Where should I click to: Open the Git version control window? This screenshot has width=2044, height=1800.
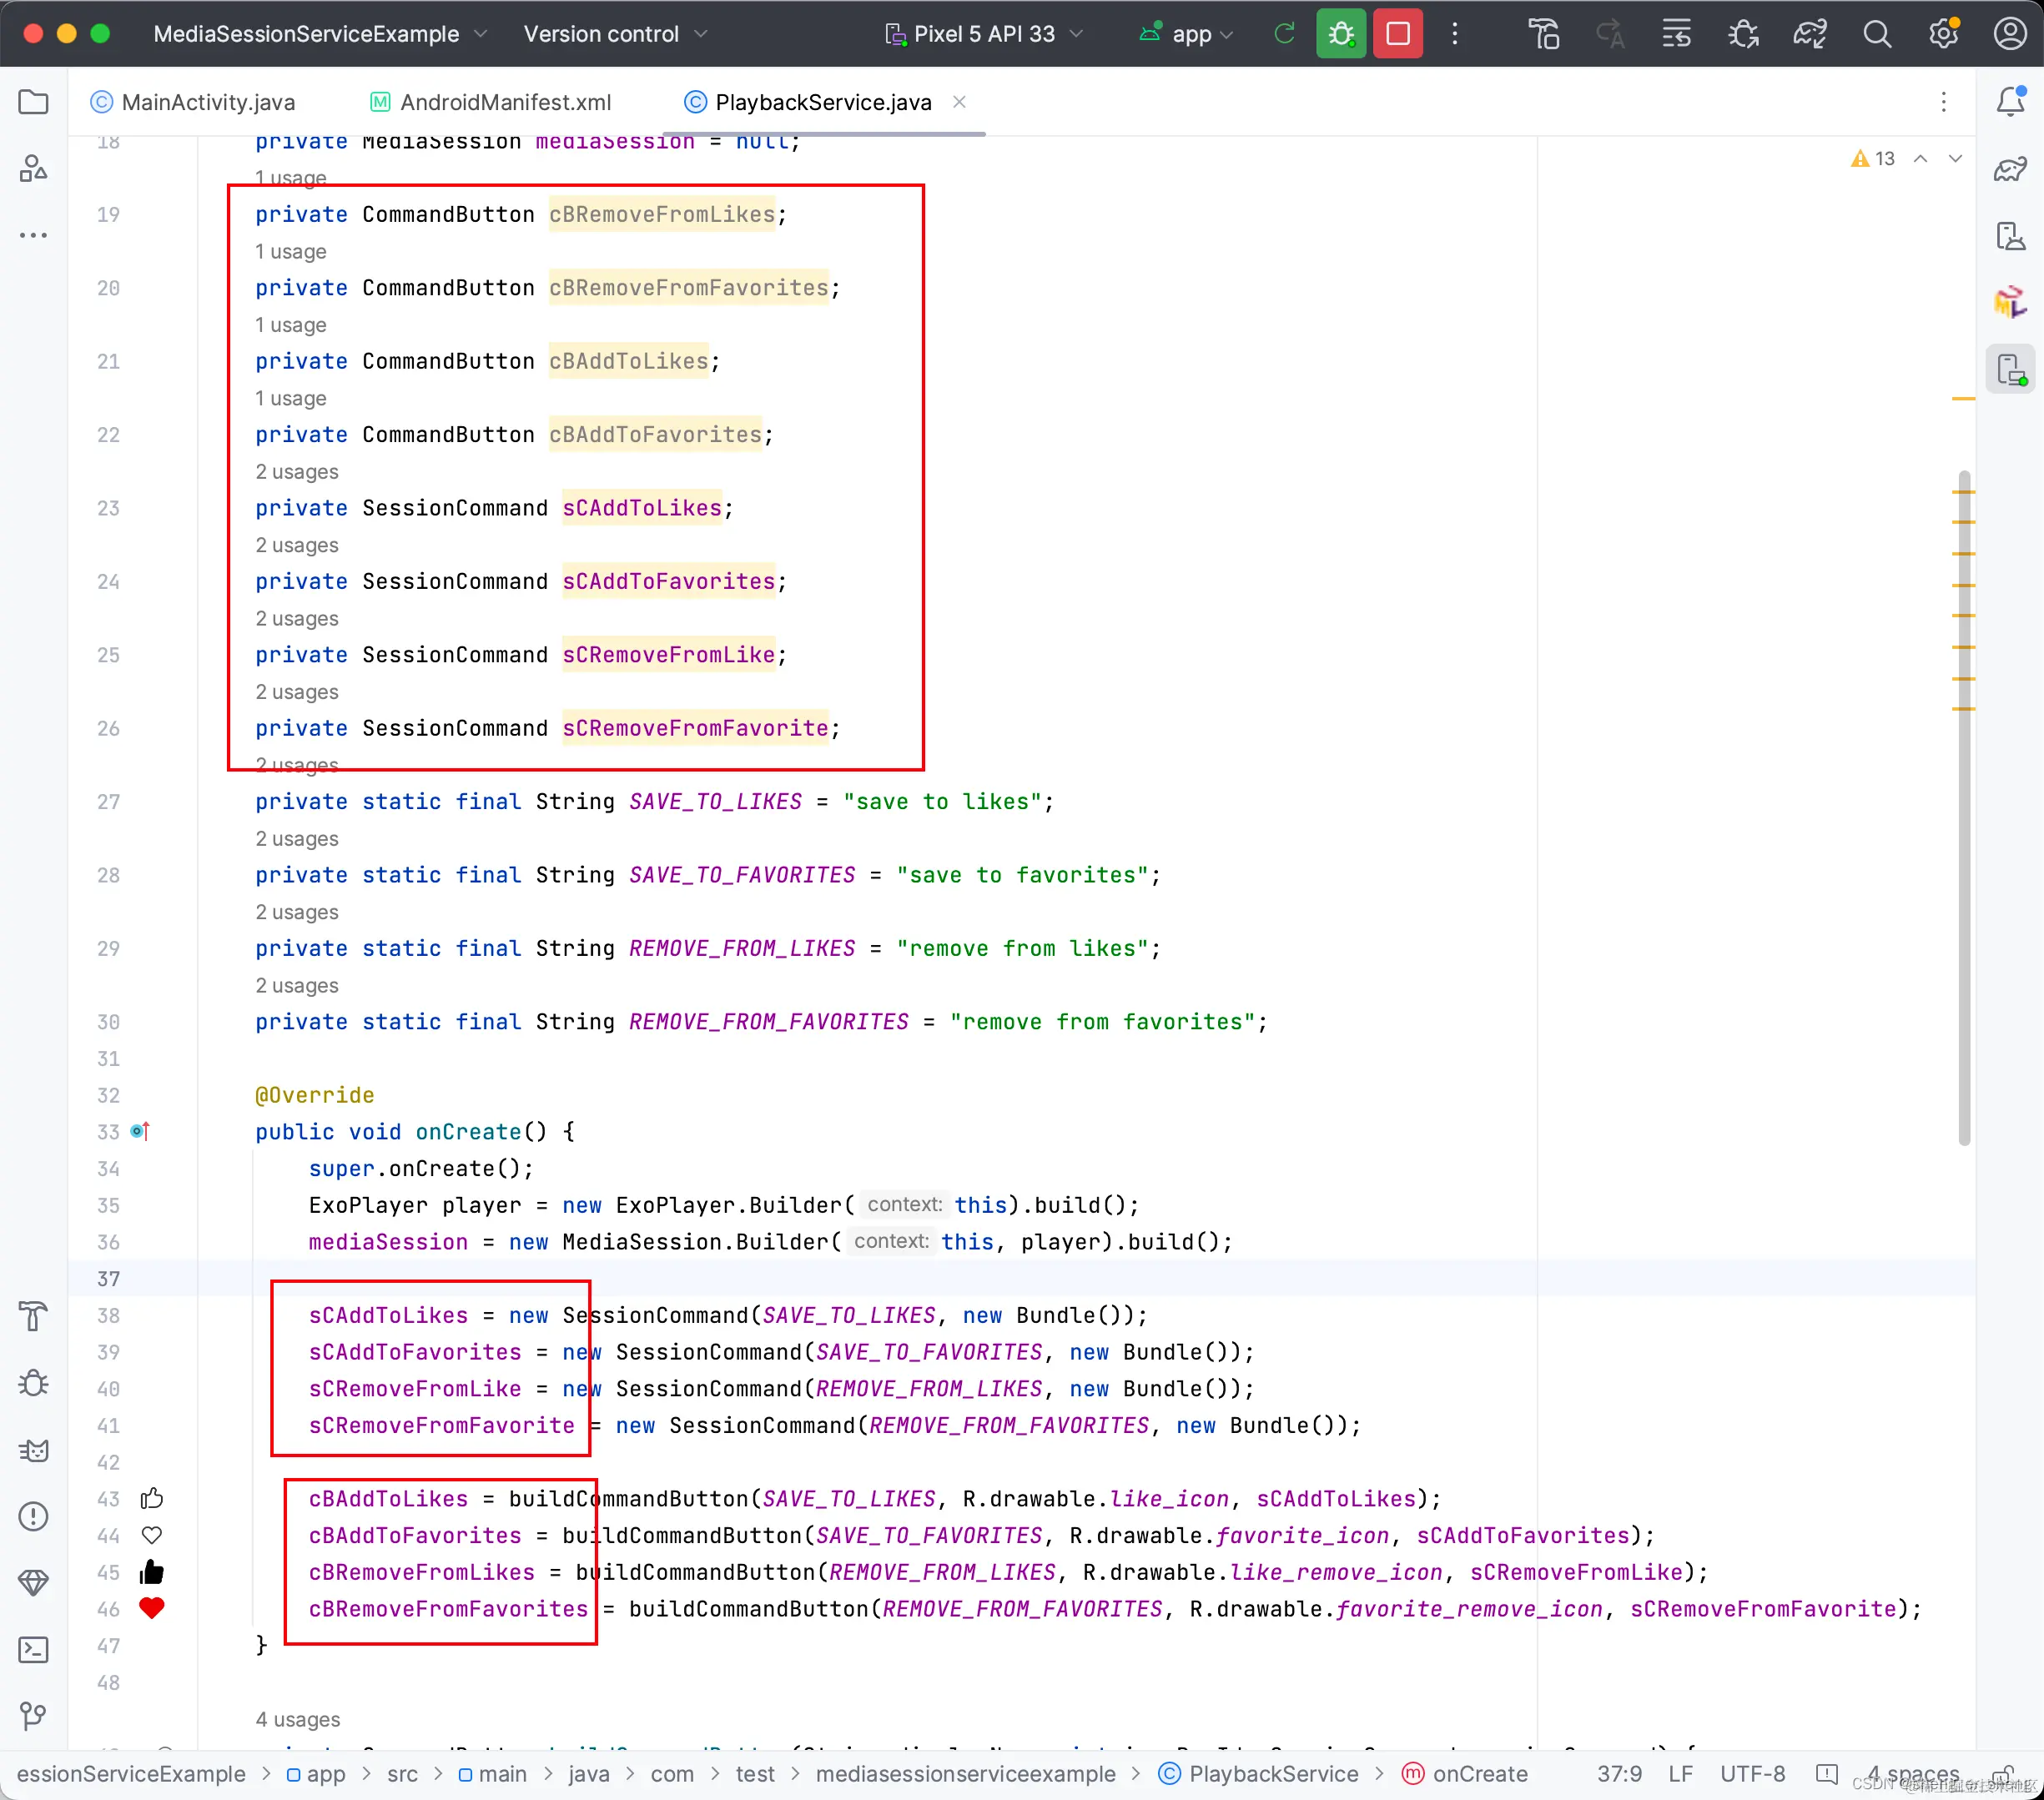[33, 1716]
